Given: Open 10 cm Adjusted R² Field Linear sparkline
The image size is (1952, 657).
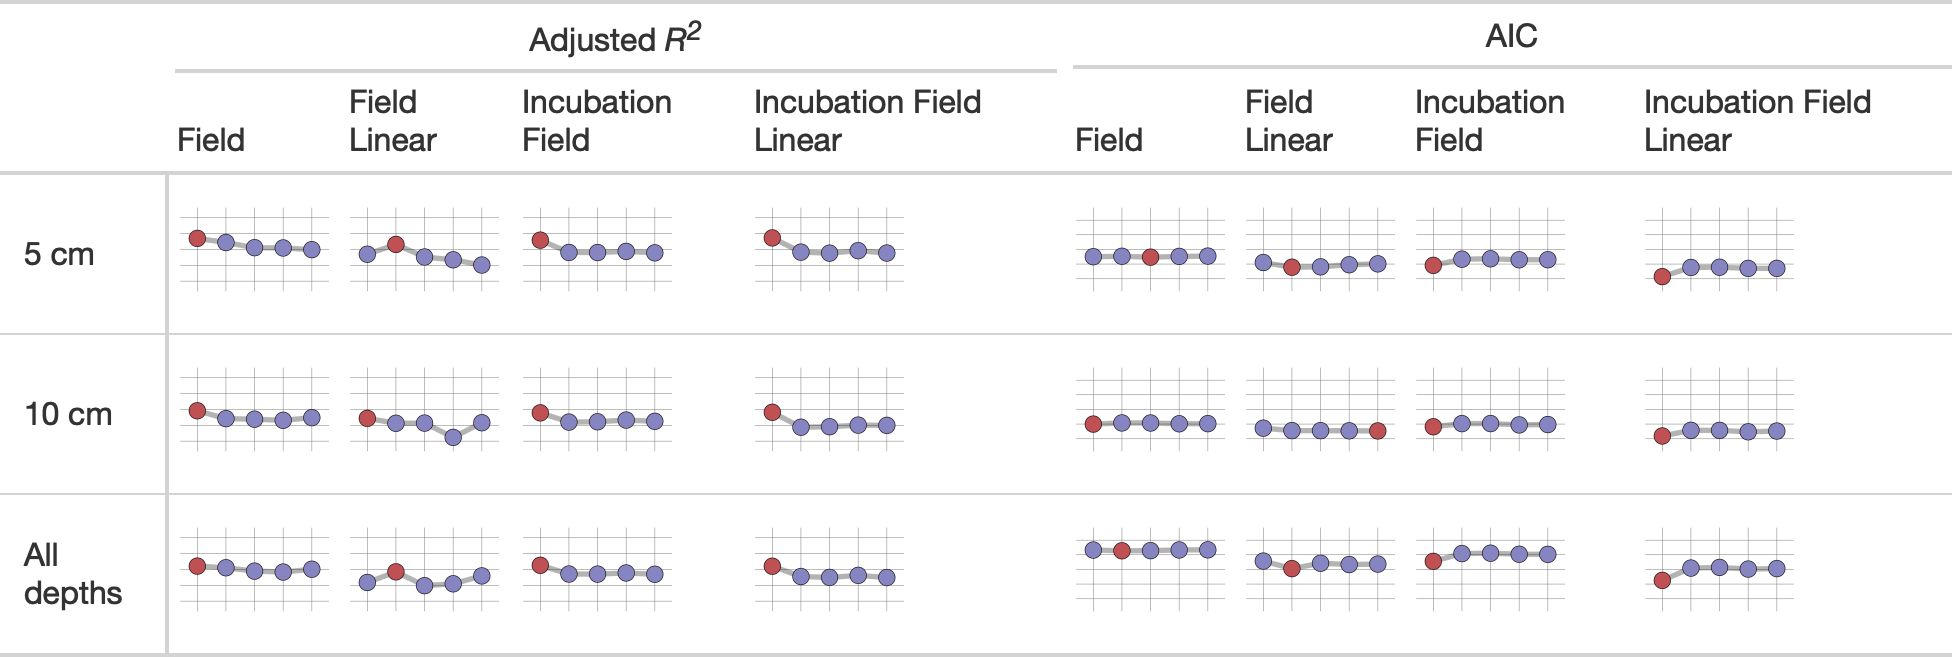Looking at the screenshot, I should coord(424,412).
